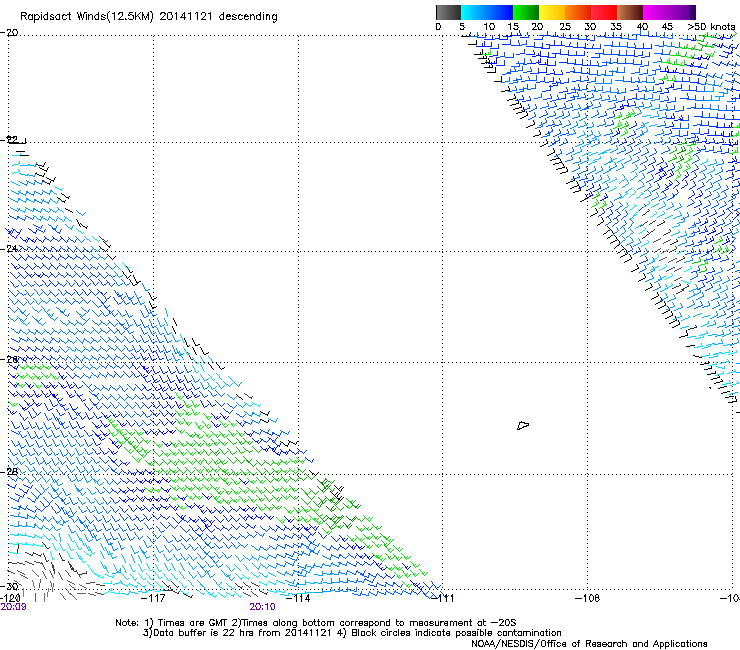The height and width of the screenshot is (650, 740).
Task: Click the 'Rapidsact Winds(12.5KM) 20141121 descending' title
Action: click(x=149, y=17)
